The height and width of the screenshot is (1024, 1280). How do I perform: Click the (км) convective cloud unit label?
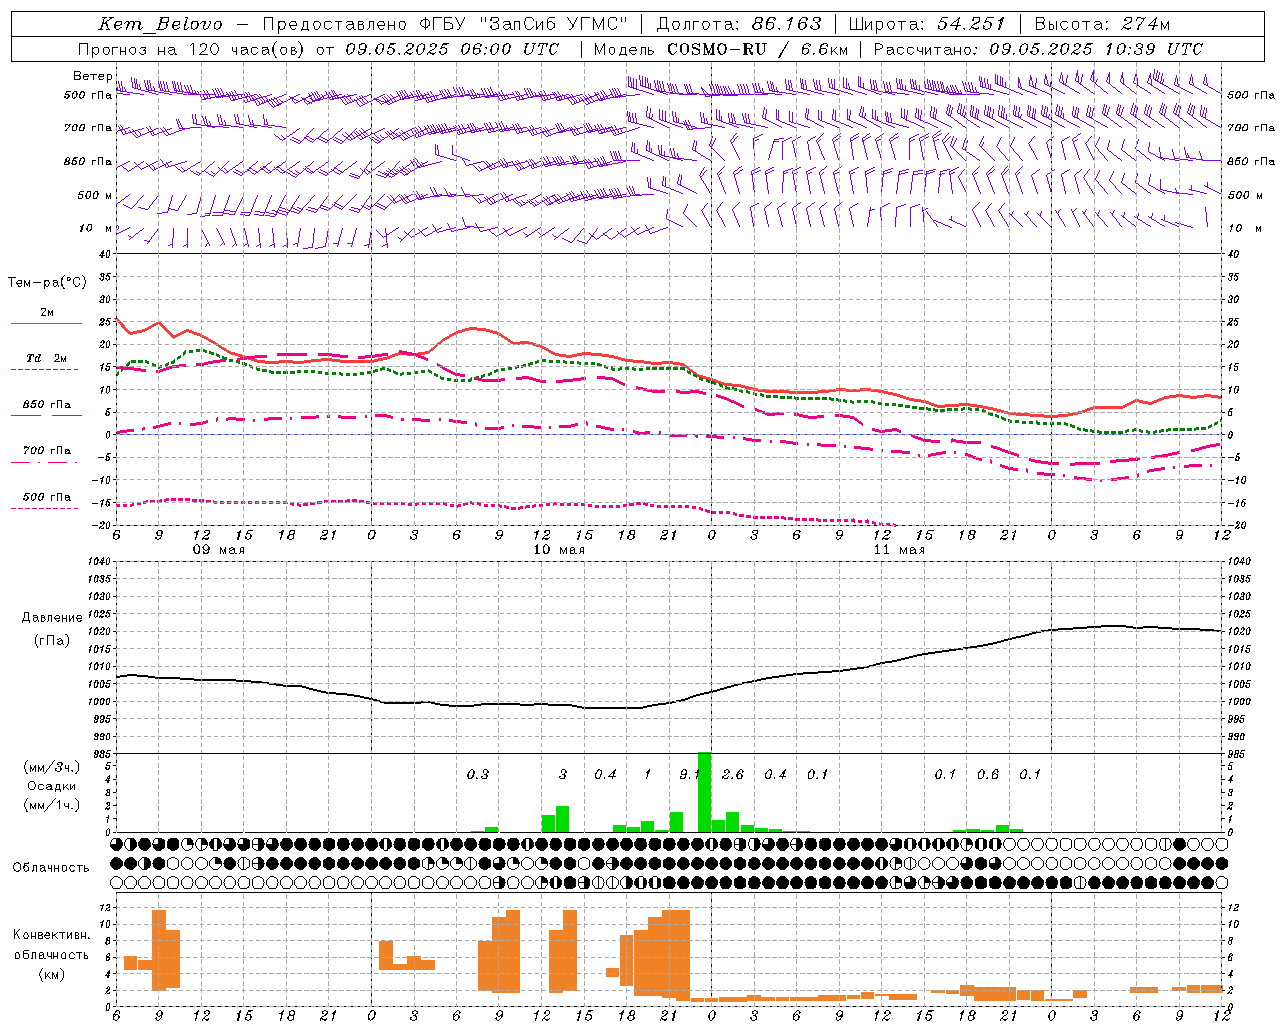coord(51,974)
